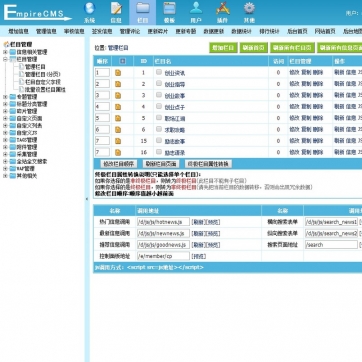Tick the checkbox in row ID 4
Screen dimensions: 362x362
pos(159,106)
